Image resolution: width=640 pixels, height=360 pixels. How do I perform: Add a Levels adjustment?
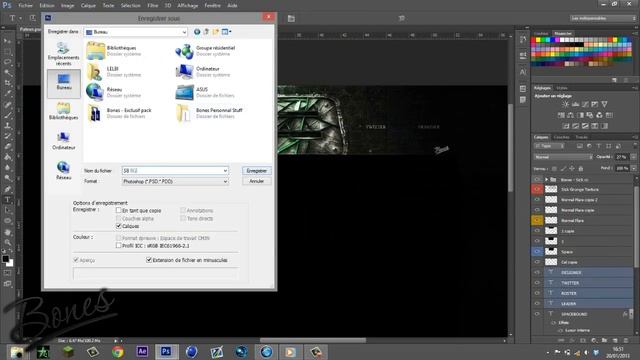[575, 104]
